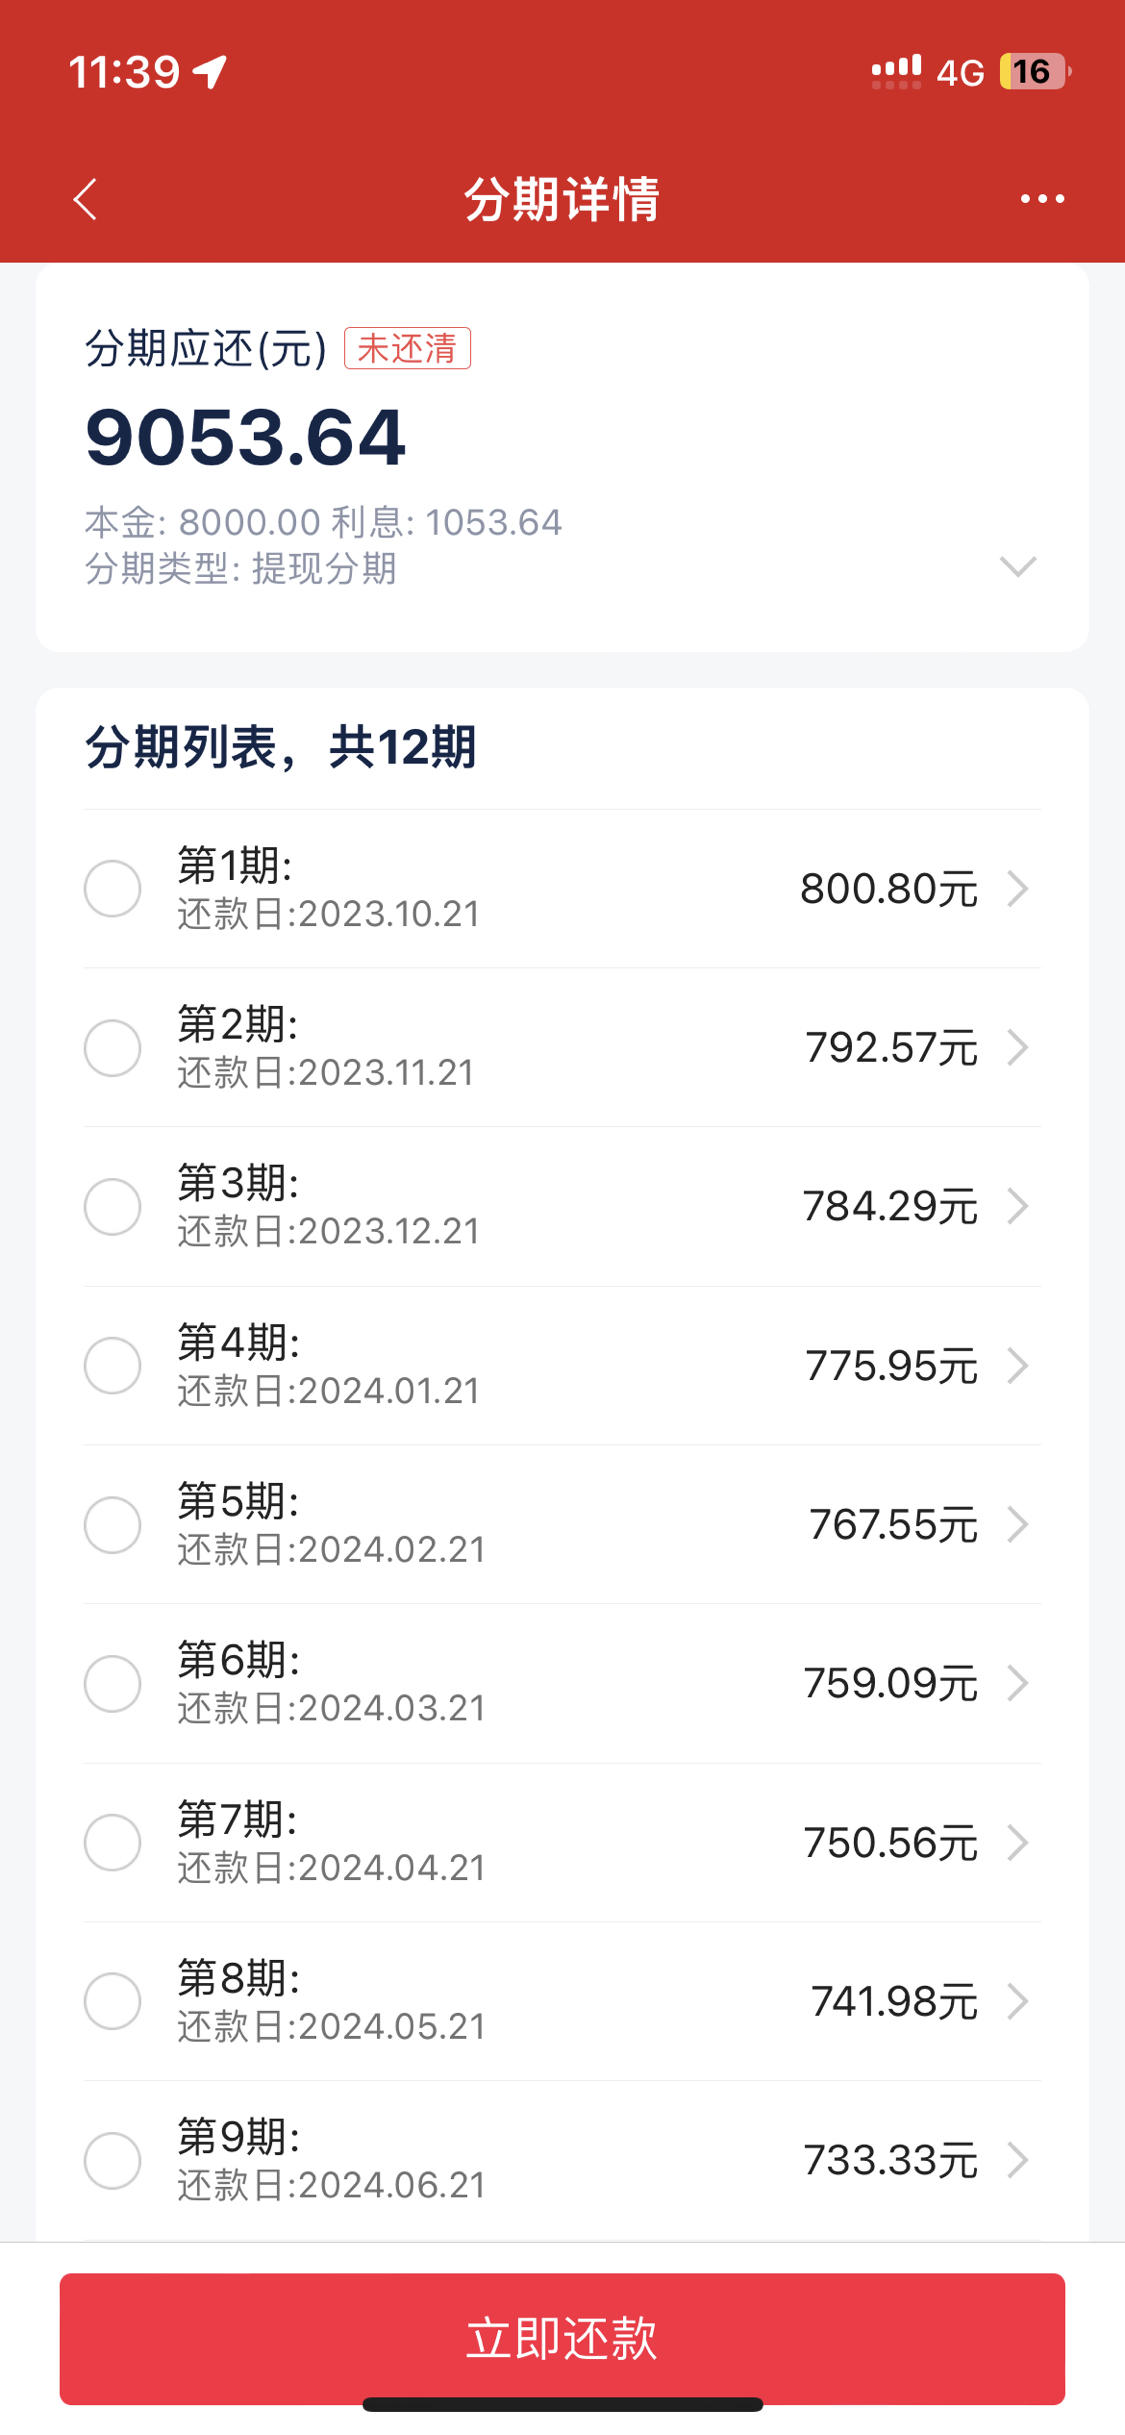Expand installment summary with down chevron
1125x2435 pixels.
1018,567
